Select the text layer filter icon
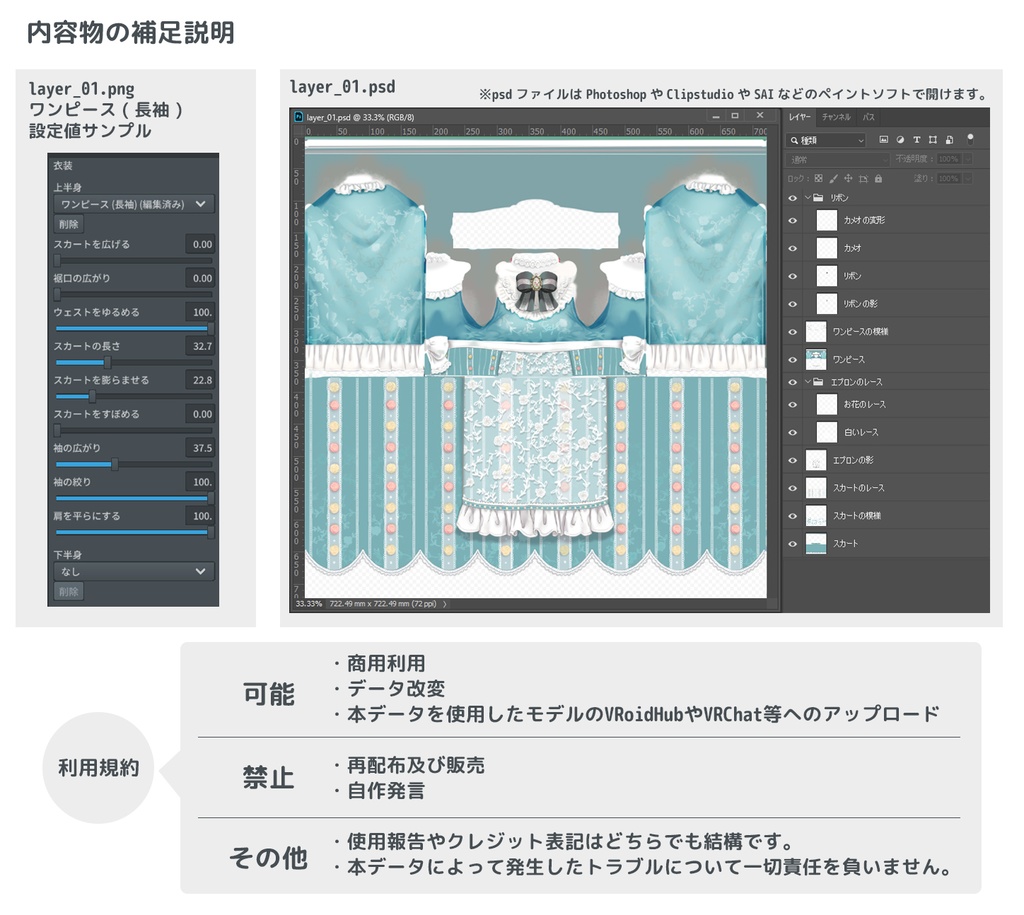The height and width of the screenshot is (915, 1024). coord(917,140)
